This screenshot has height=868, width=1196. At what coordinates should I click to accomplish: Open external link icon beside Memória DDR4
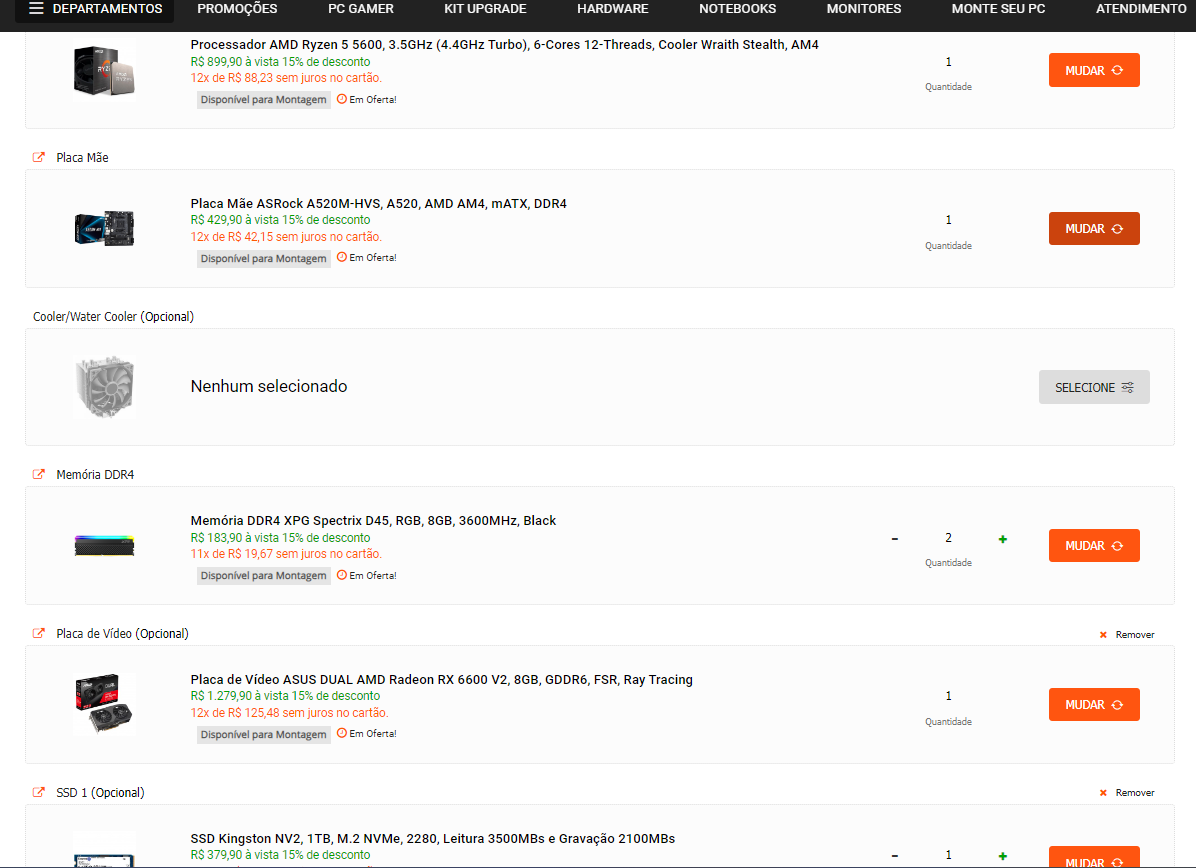(39, 474)
